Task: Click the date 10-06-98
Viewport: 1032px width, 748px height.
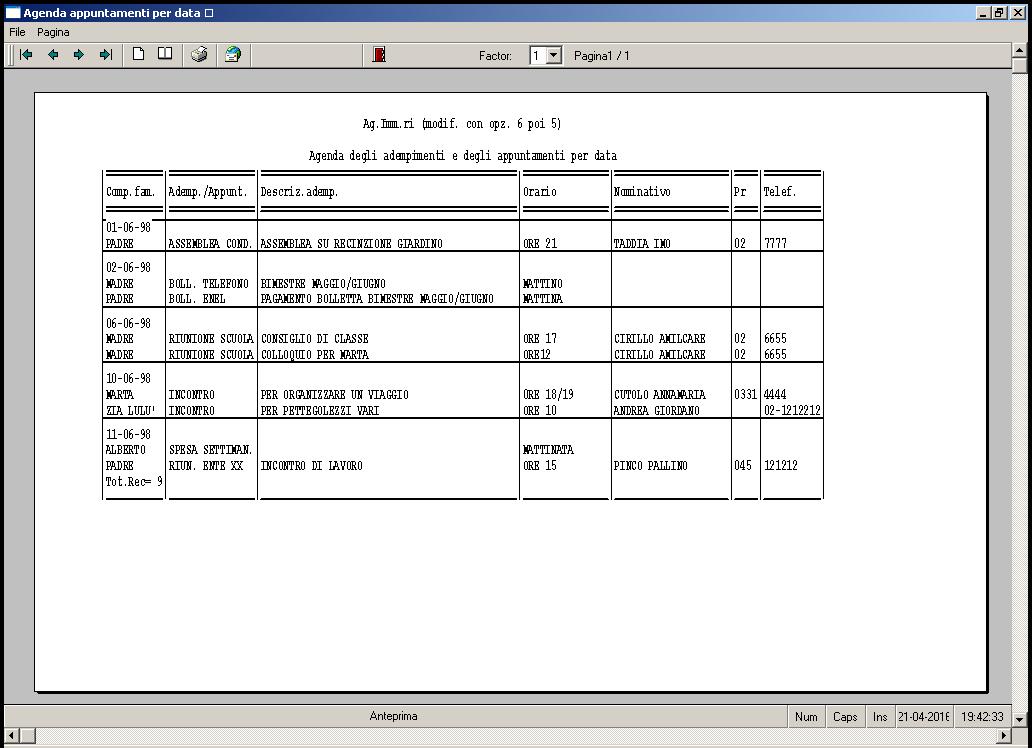Action: pos(128,379)
